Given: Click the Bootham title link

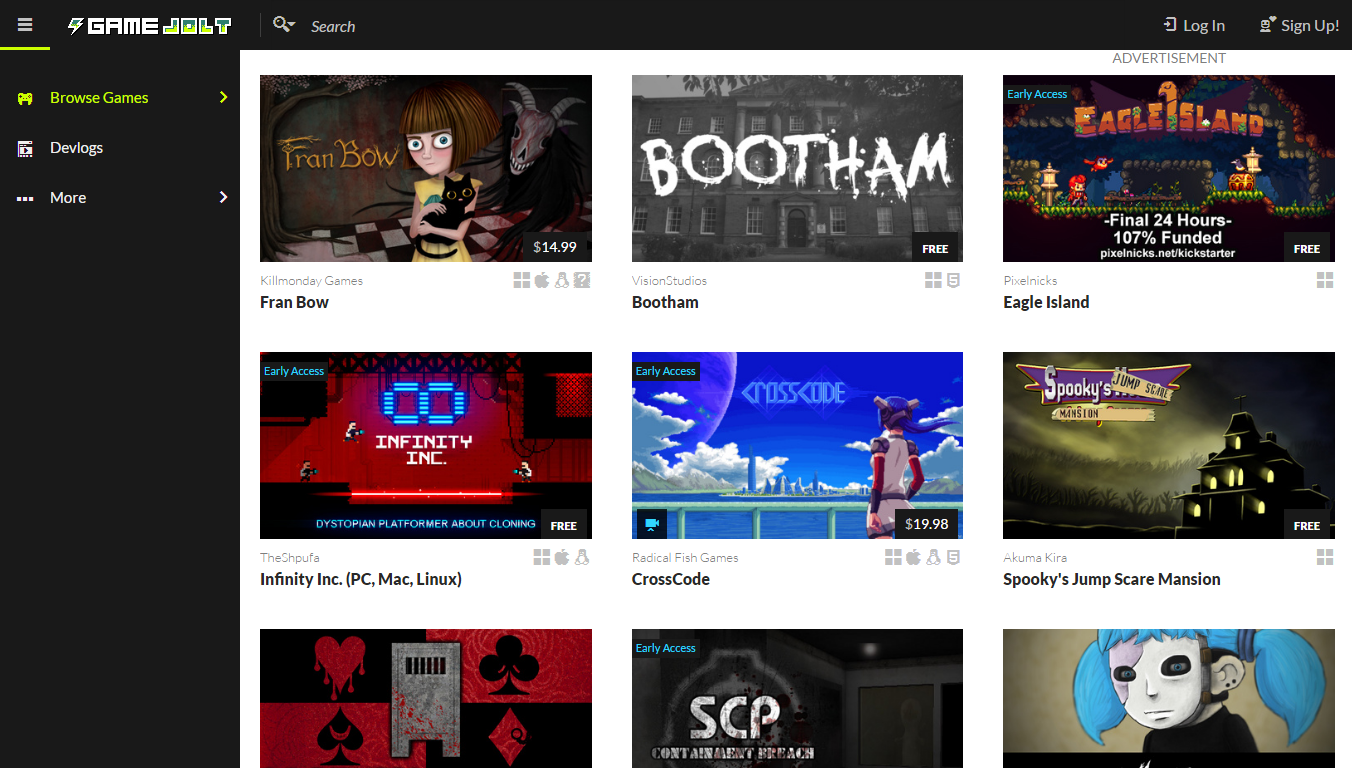Looking at the screenshot, I should click(x=665, y=302).
